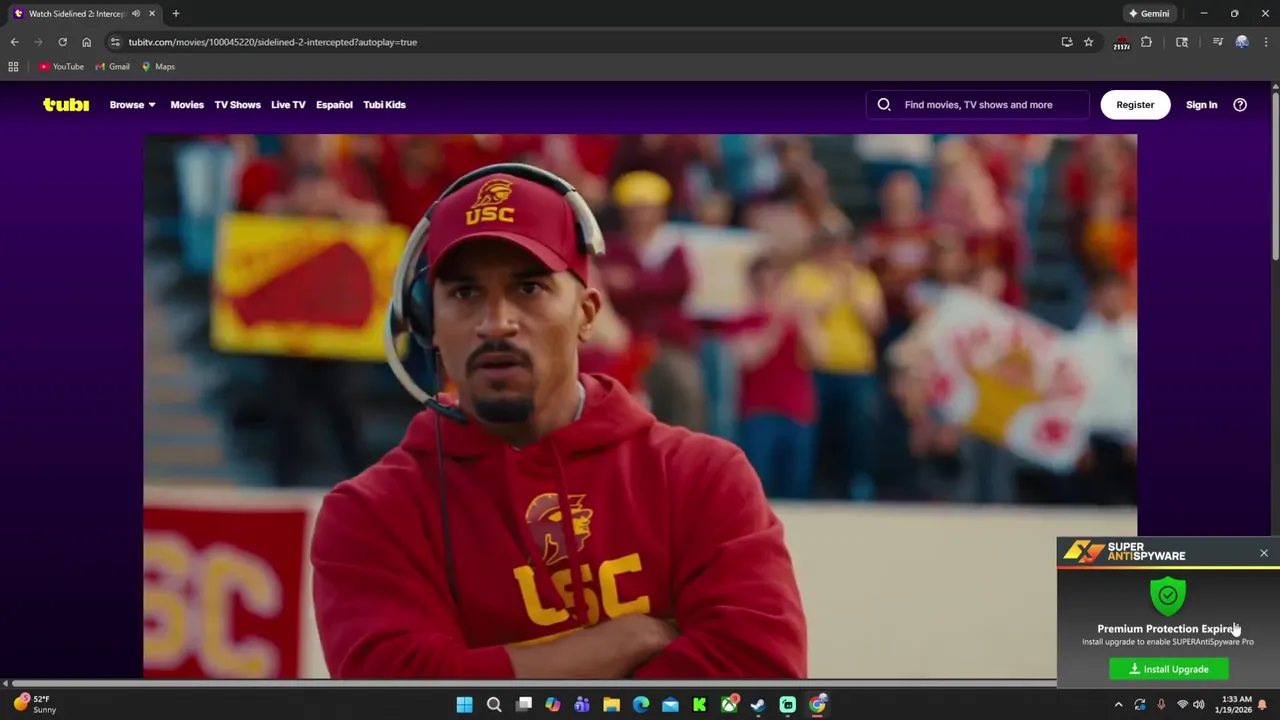
Task: Close the SUPERAntiSpyware popup
Action: [x=1263, y=553]
